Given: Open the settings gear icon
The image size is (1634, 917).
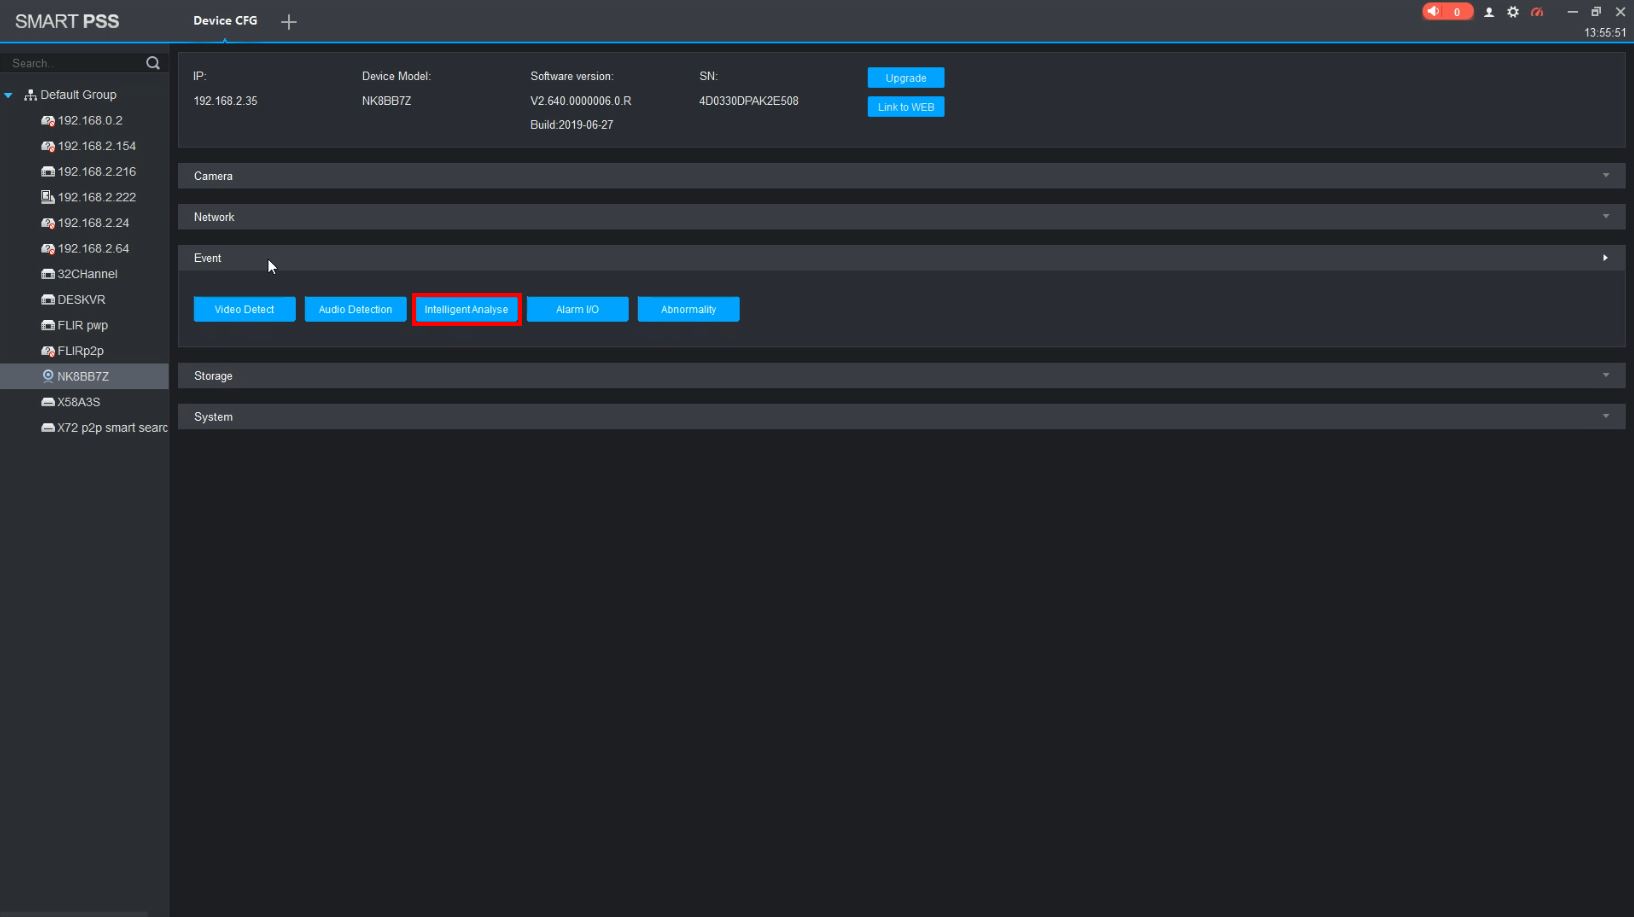Looking at the screenshot, I should click(x=1513, y=12).
